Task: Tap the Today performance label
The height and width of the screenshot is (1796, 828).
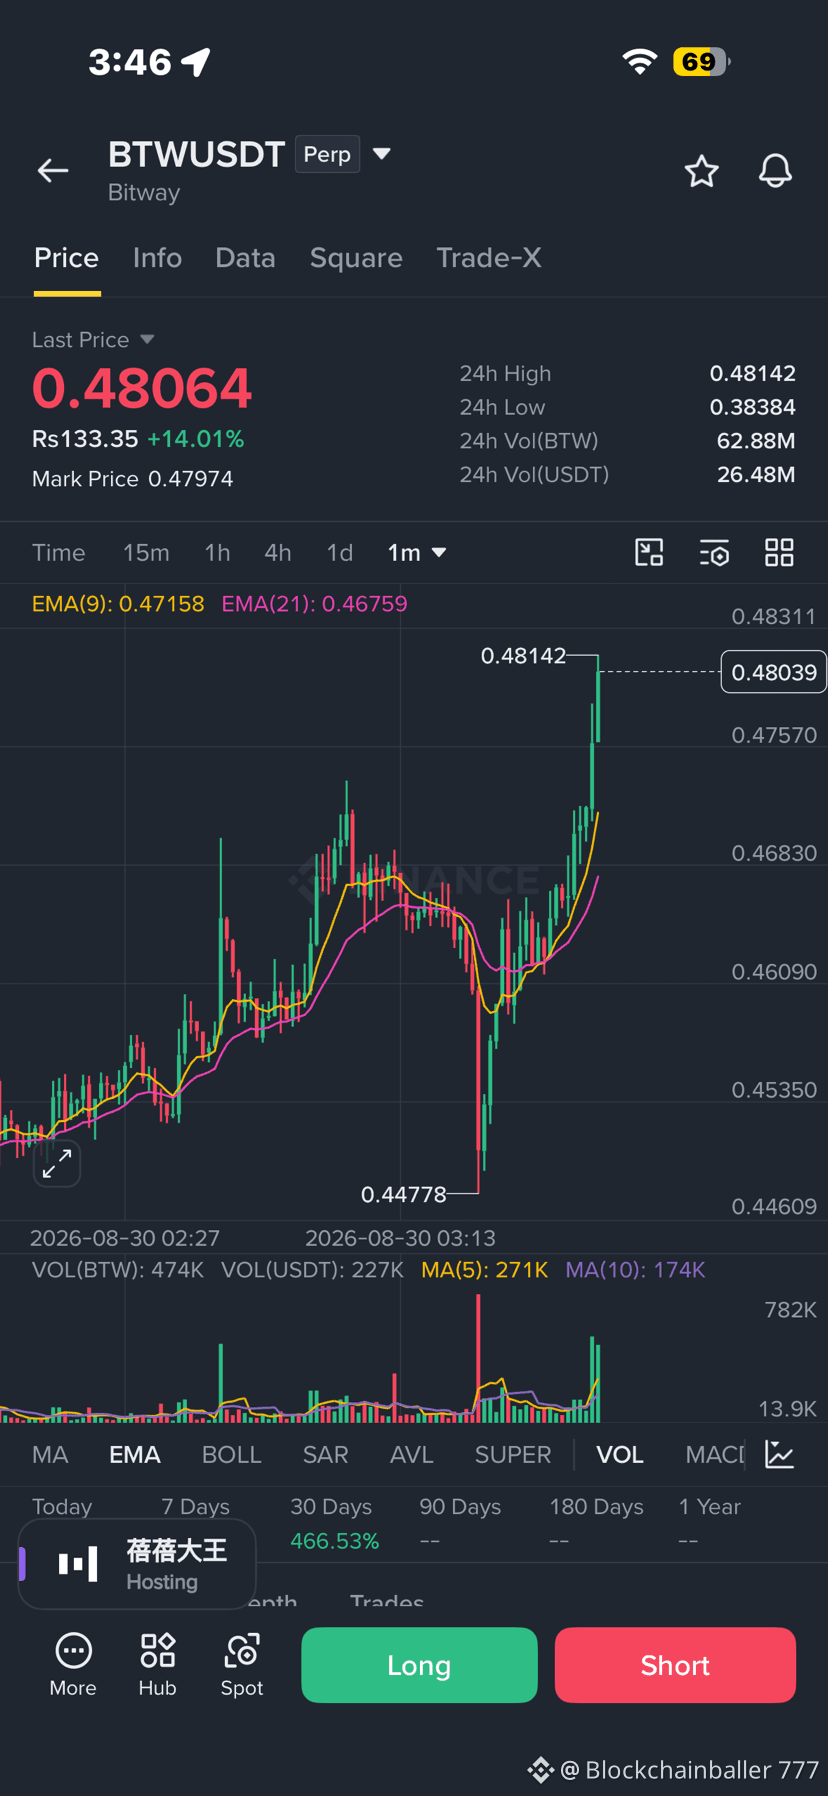Action: [62, 1506]
